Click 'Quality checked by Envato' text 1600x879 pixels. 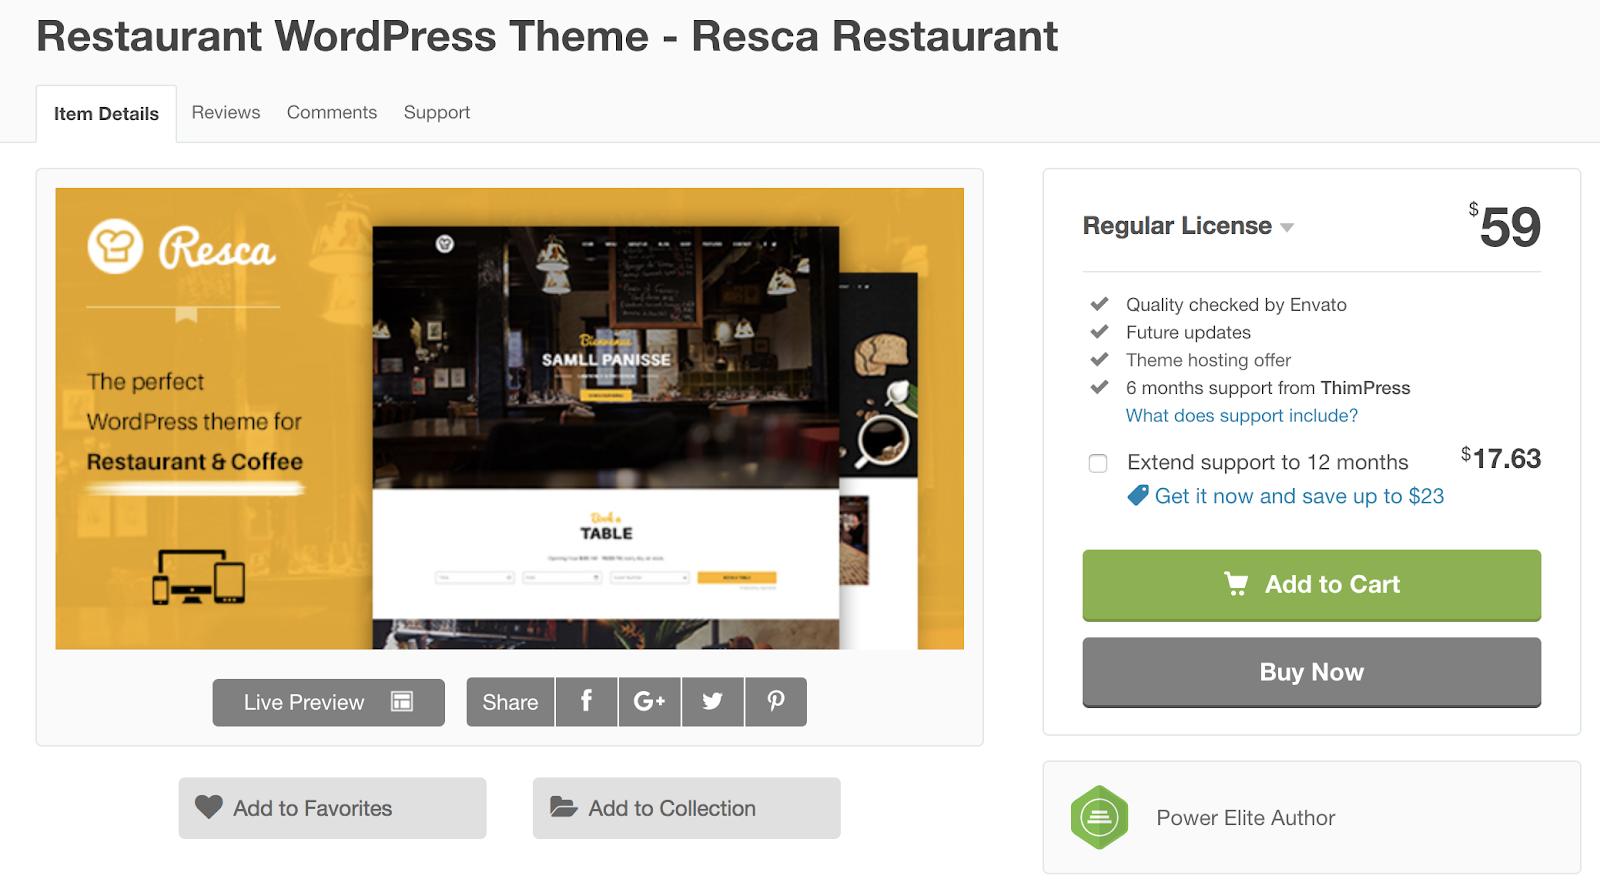[x=1236, y=305]
